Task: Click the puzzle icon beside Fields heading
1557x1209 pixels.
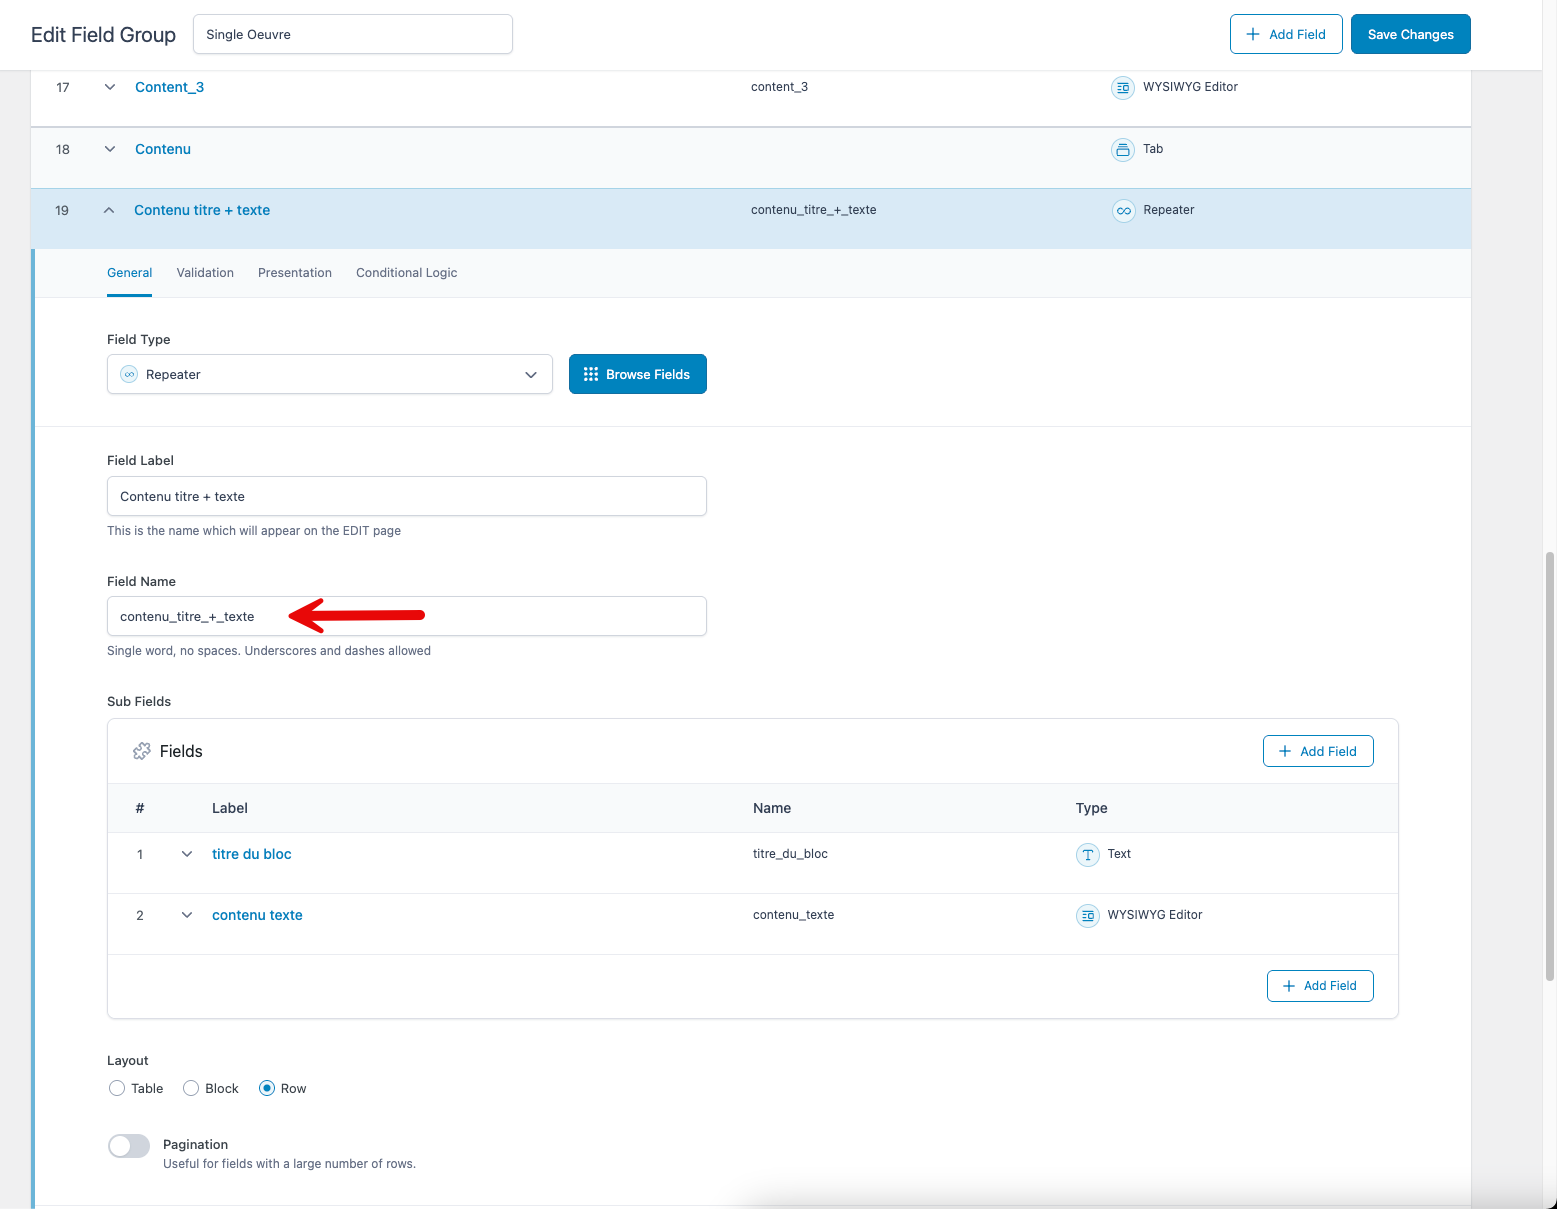Action: [x=142, y=751]
